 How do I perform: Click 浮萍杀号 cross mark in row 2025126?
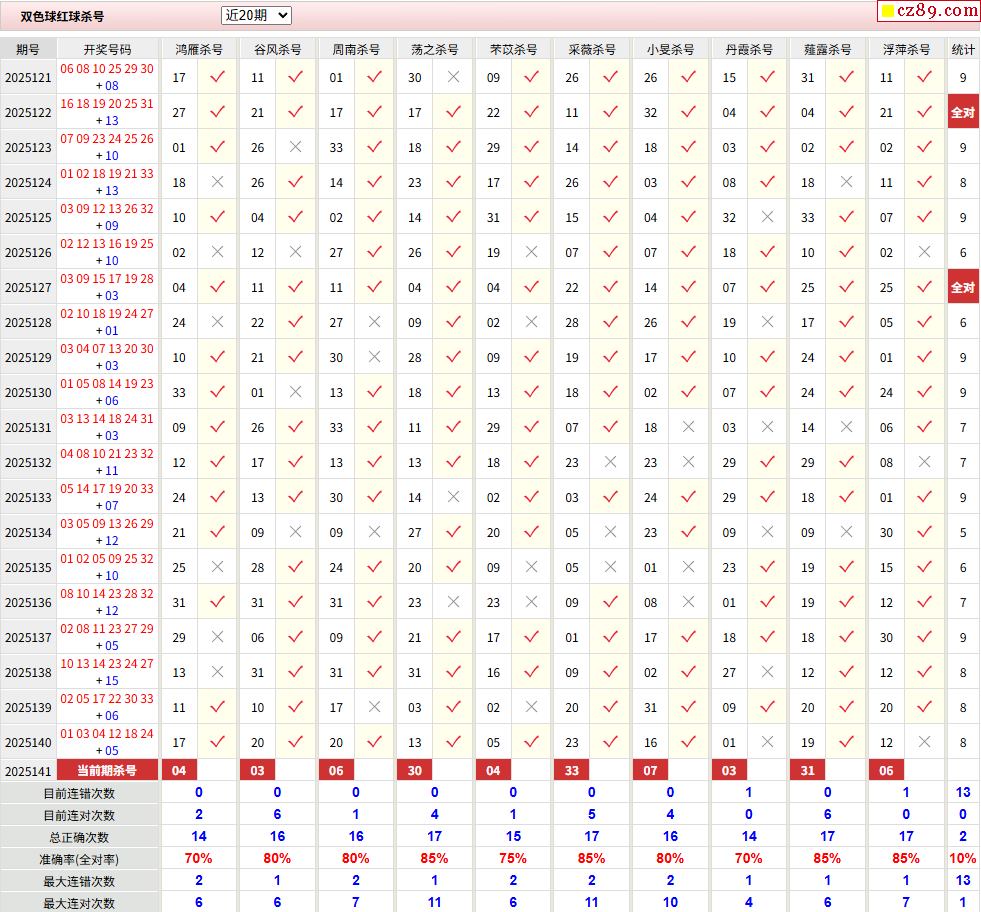click(x=924, y=252)
